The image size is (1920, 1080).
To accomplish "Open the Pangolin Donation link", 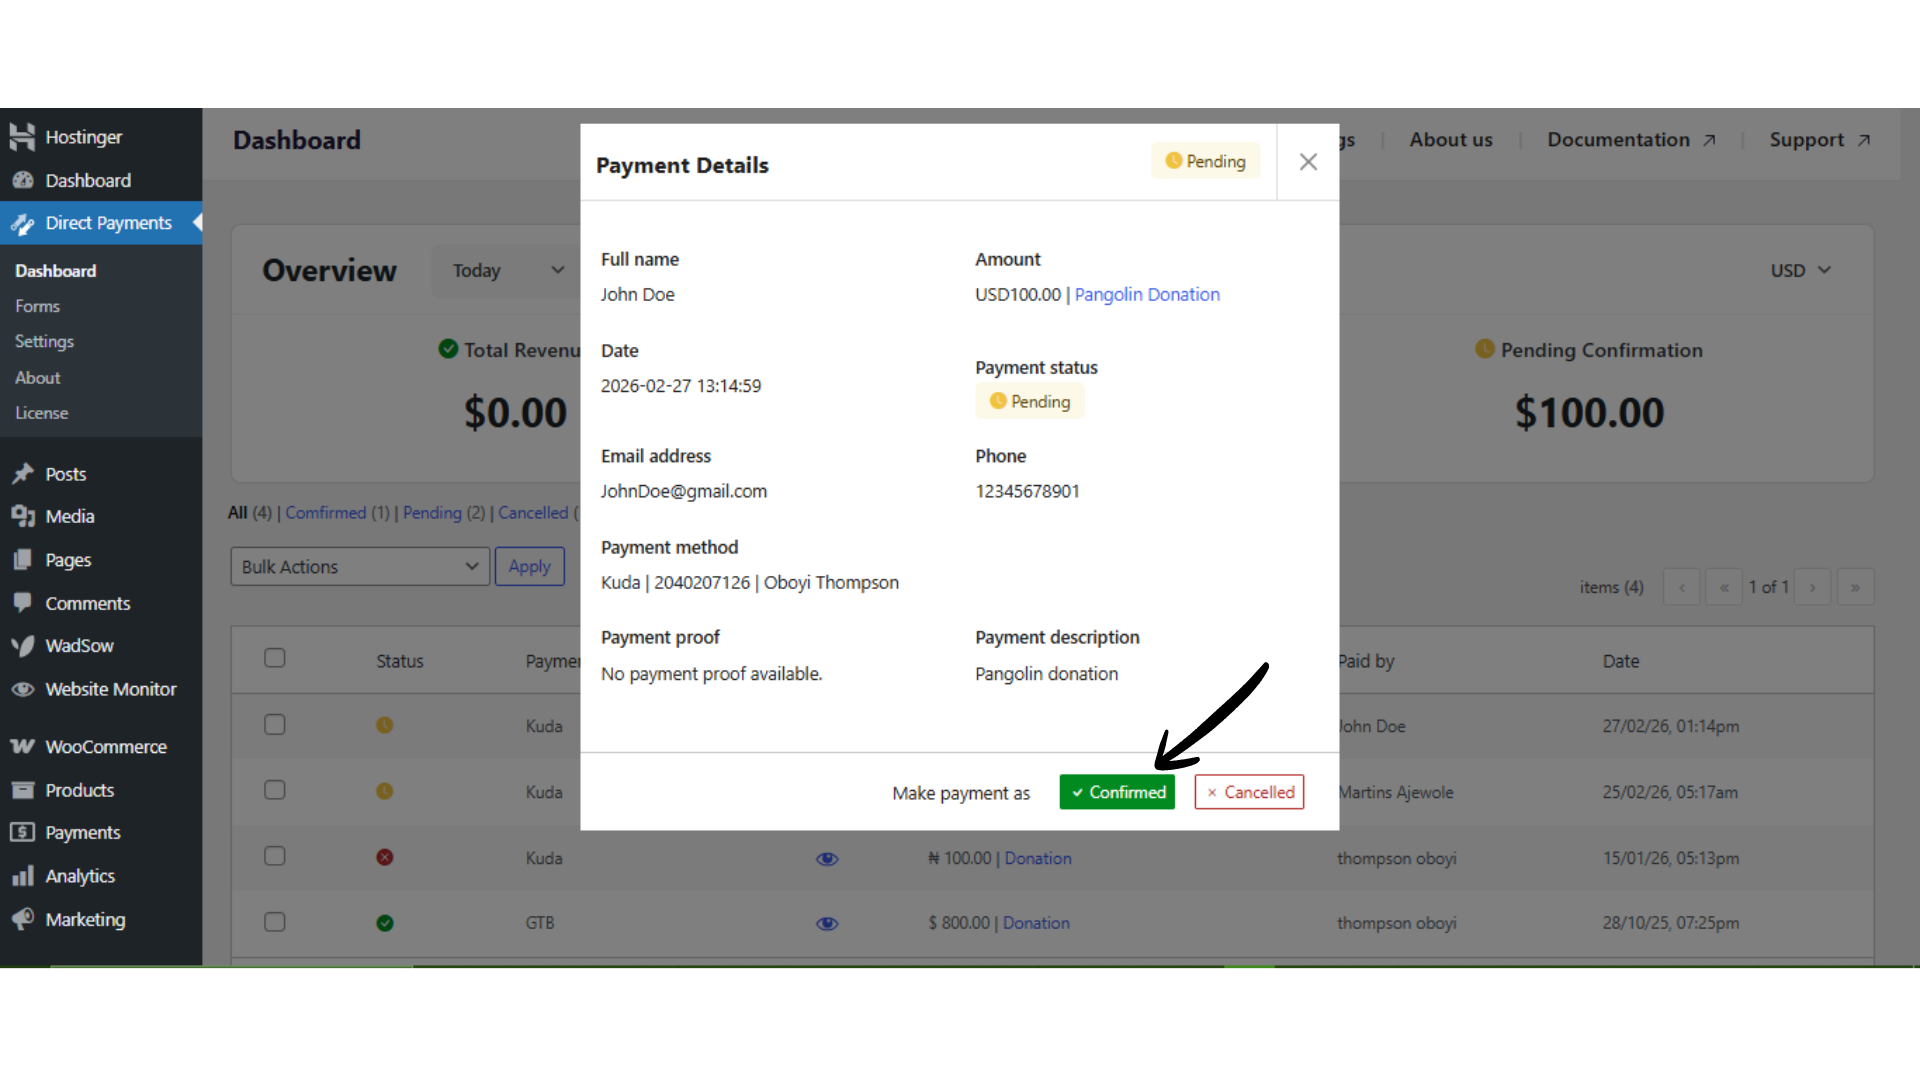I will pos(1147,294).
